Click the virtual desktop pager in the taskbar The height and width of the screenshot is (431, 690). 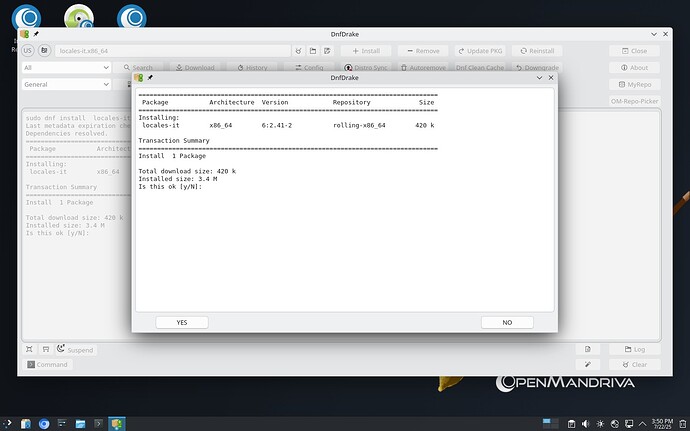pos(550,423)
